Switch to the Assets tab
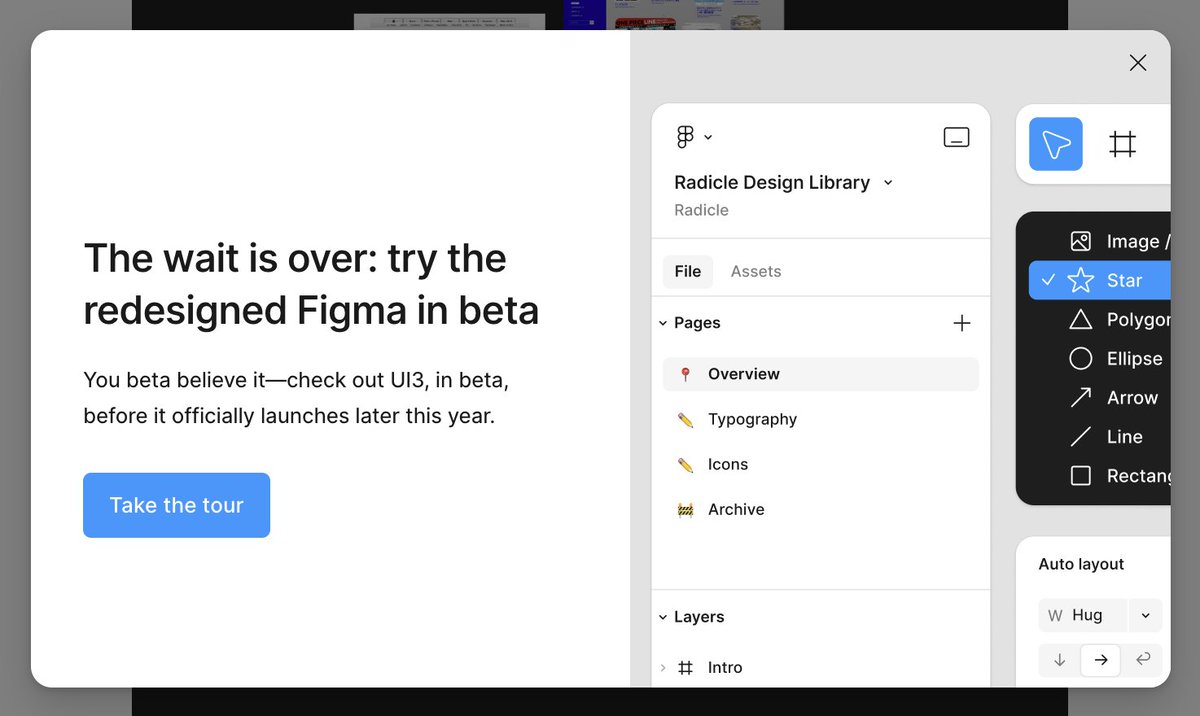This screenshot has height=716, width=1200. [x=756, y=271]
